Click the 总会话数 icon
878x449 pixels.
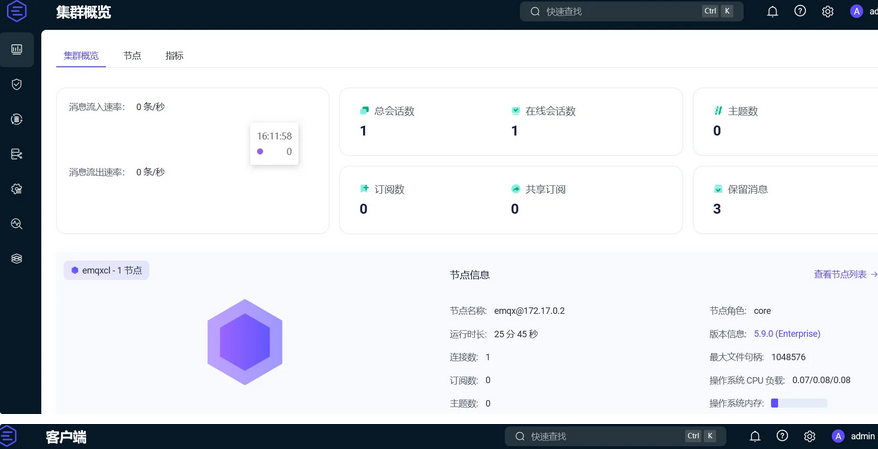coord(365,111)
